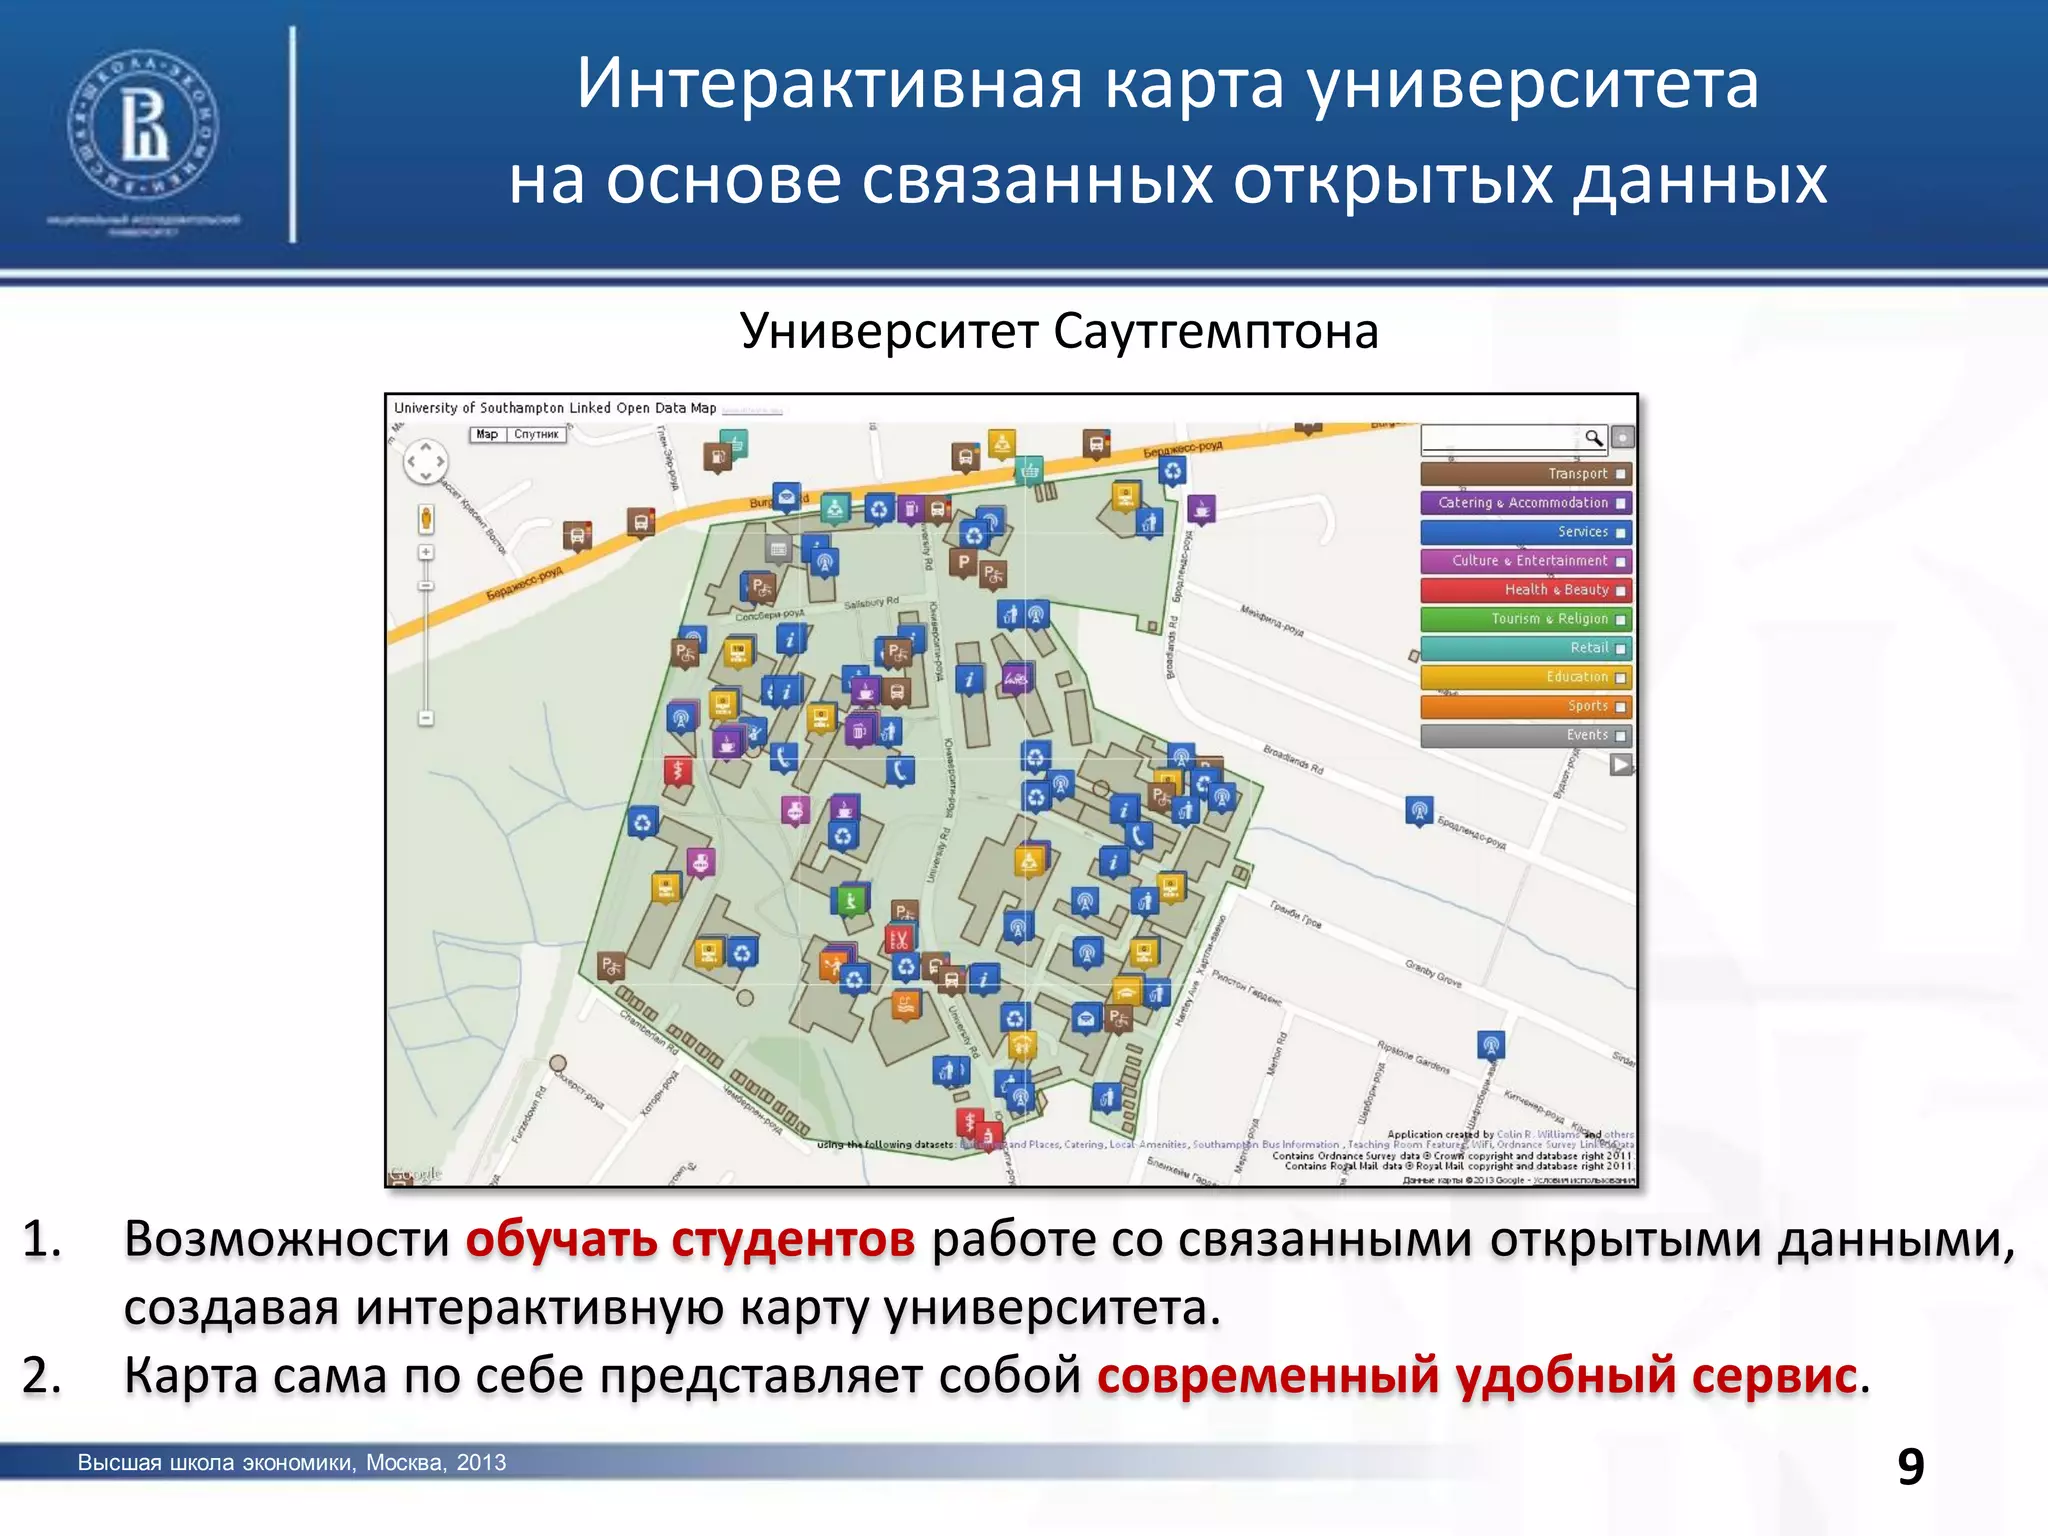Click inside the map search field
2048x1536 pixels.
[x=1500, y=438]
